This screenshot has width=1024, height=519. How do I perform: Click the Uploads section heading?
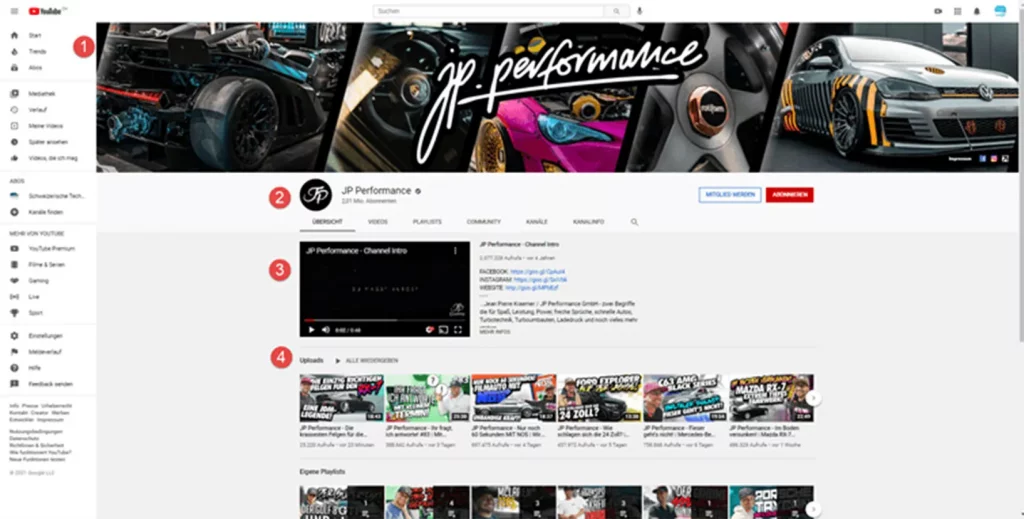pos(312,360)
